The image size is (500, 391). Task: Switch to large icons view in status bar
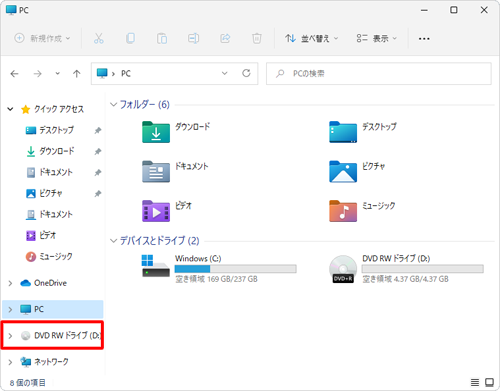(489, 382)
